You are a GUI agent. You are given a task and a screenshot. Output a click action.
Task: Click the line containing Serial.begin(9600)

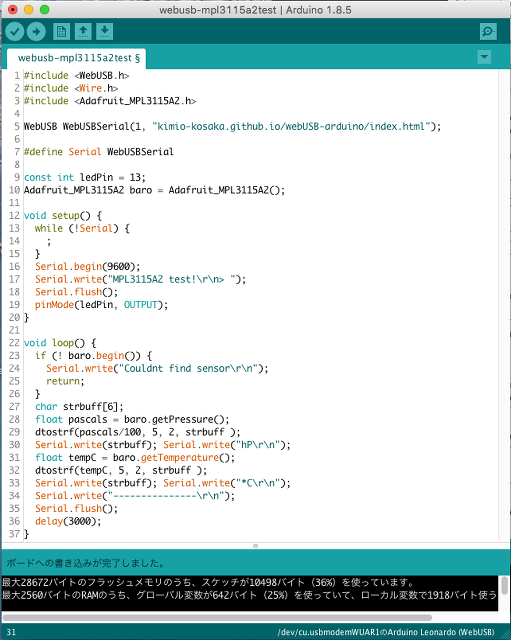pyautogui.click(x=88, y=267)
